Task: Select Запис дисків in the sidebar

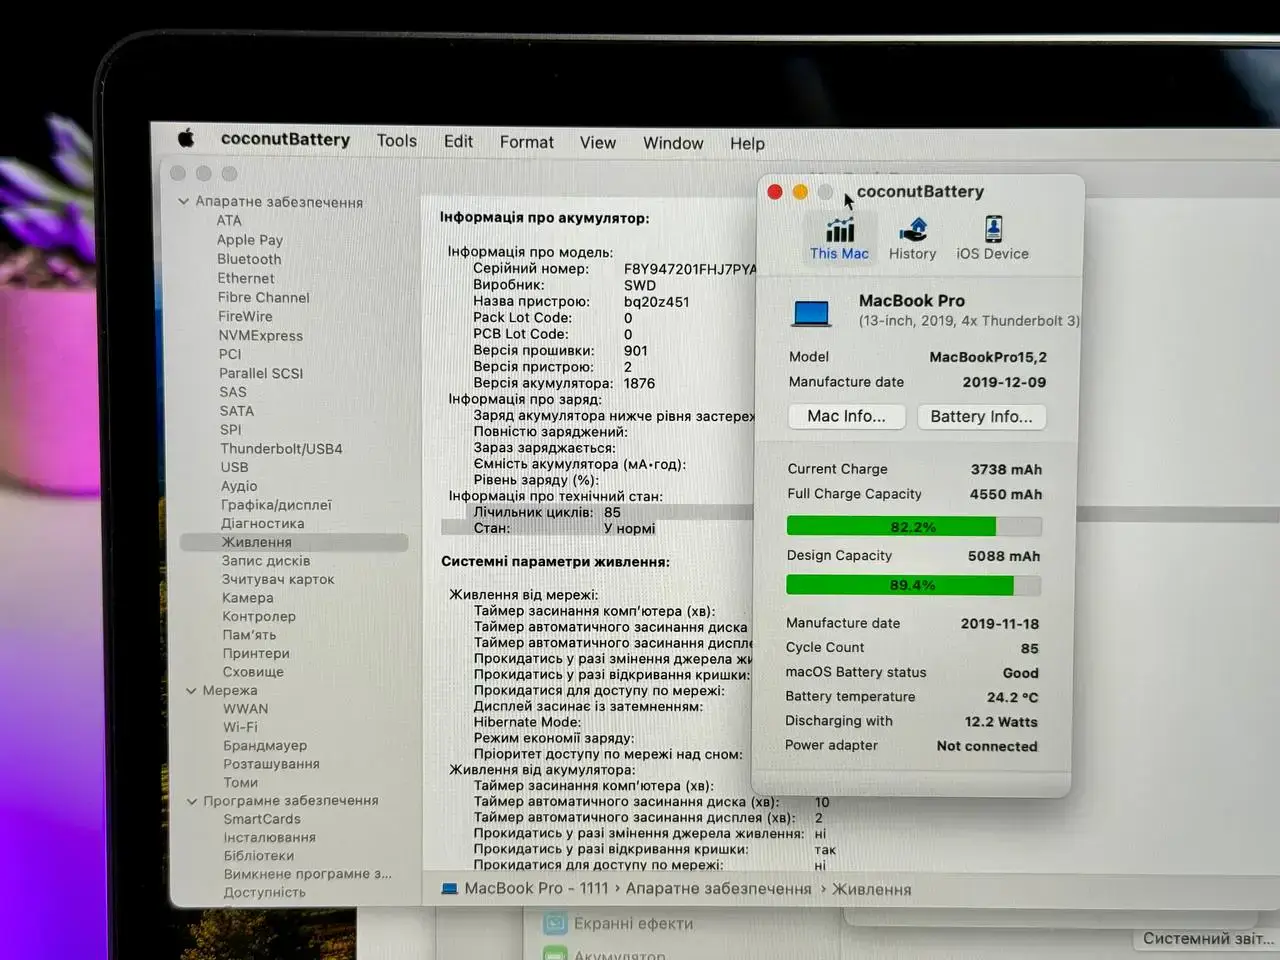Action: click(266, 561)
